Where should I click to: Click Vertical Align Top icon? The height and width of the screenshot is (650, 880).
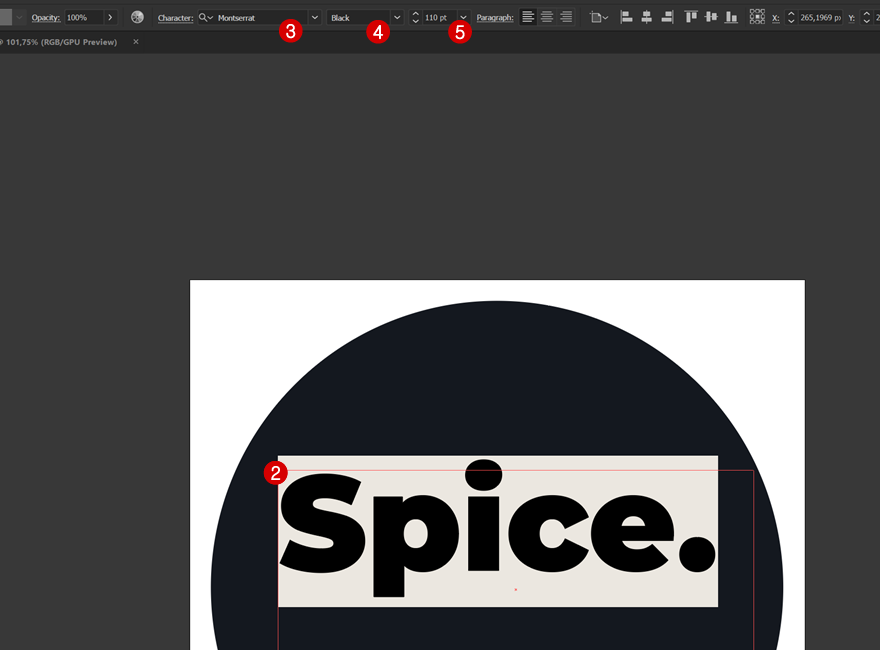(x=691, y=17)
